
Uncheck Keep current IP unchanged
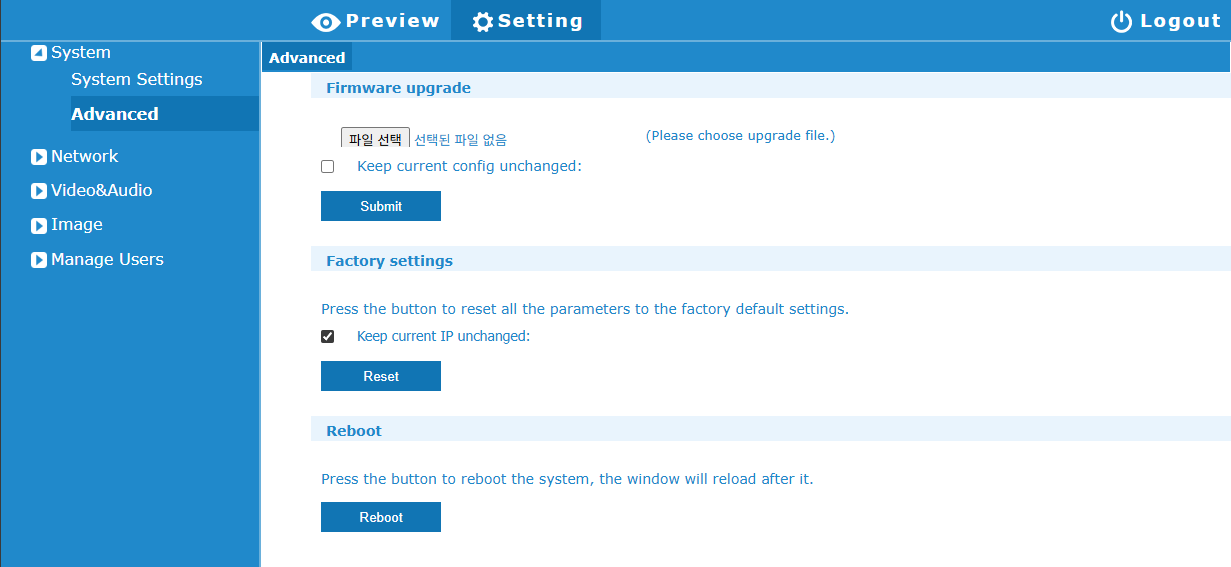click(327, 337)
